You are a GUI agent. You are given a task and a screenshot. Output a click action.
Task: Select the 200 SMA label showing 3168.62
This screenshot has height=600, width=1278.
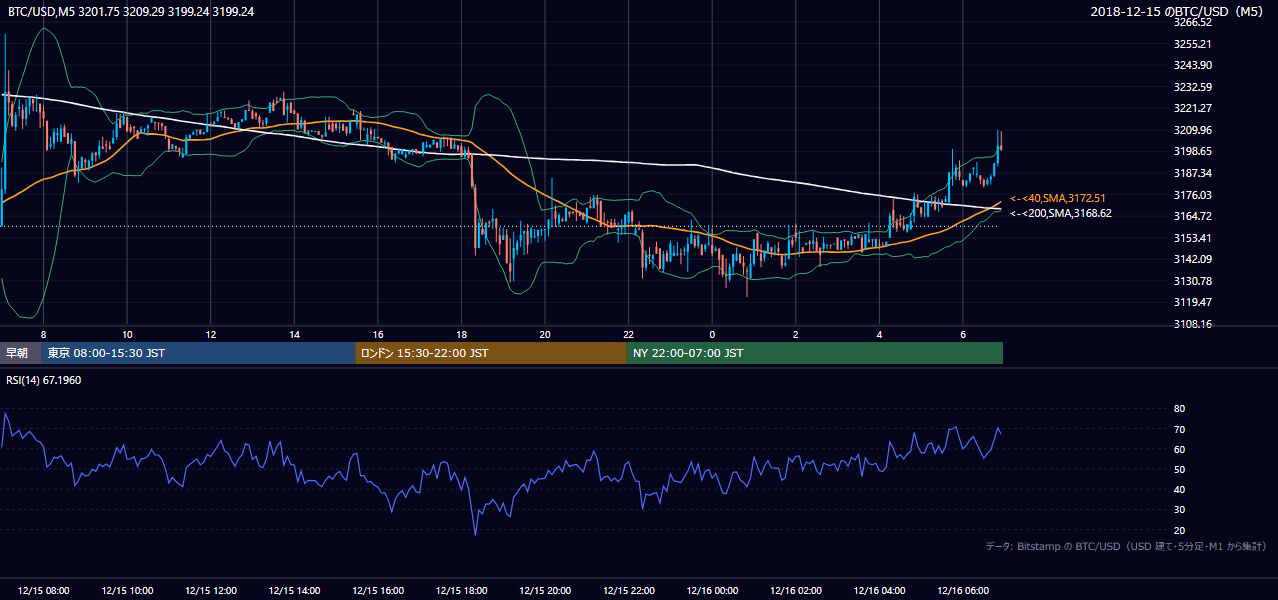coord(1060,213)
